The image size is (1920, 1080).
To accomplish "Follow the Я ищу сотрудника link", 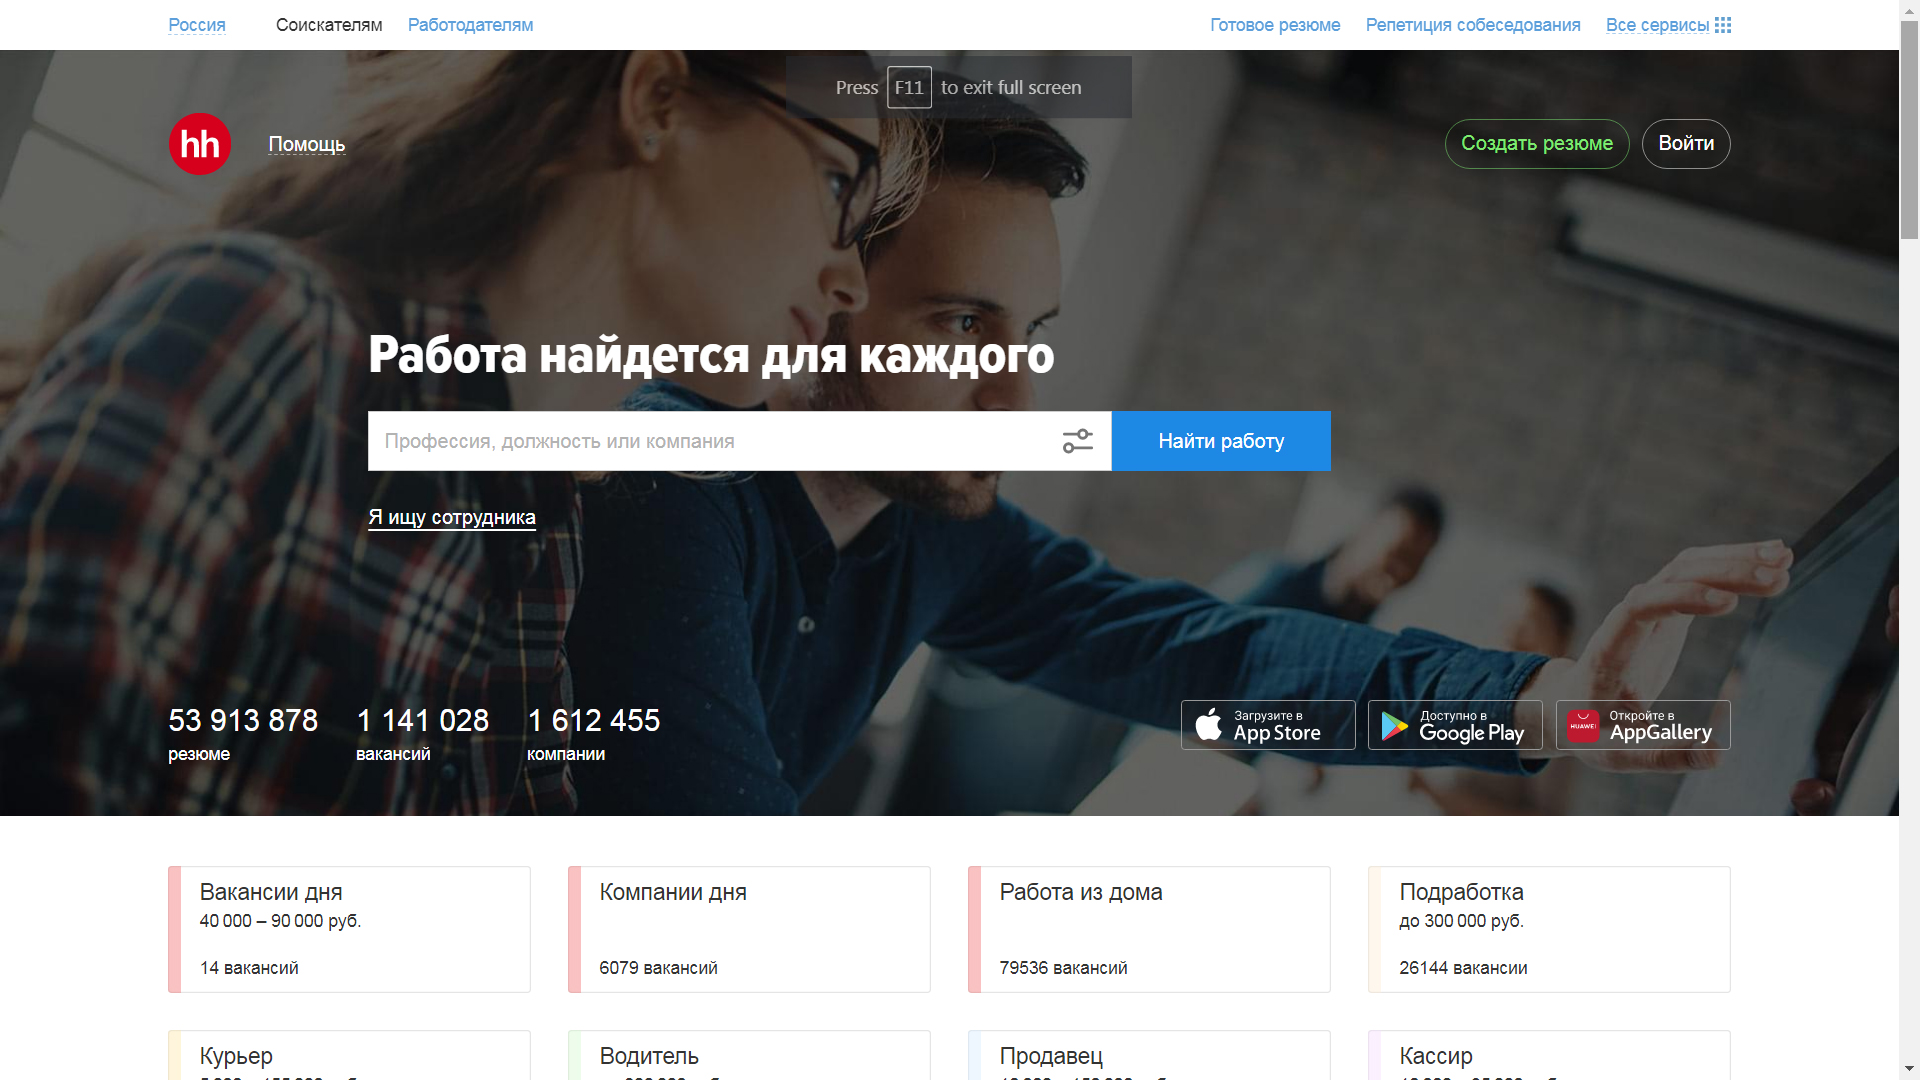I will pyautogui.click(x=452, y=517).
